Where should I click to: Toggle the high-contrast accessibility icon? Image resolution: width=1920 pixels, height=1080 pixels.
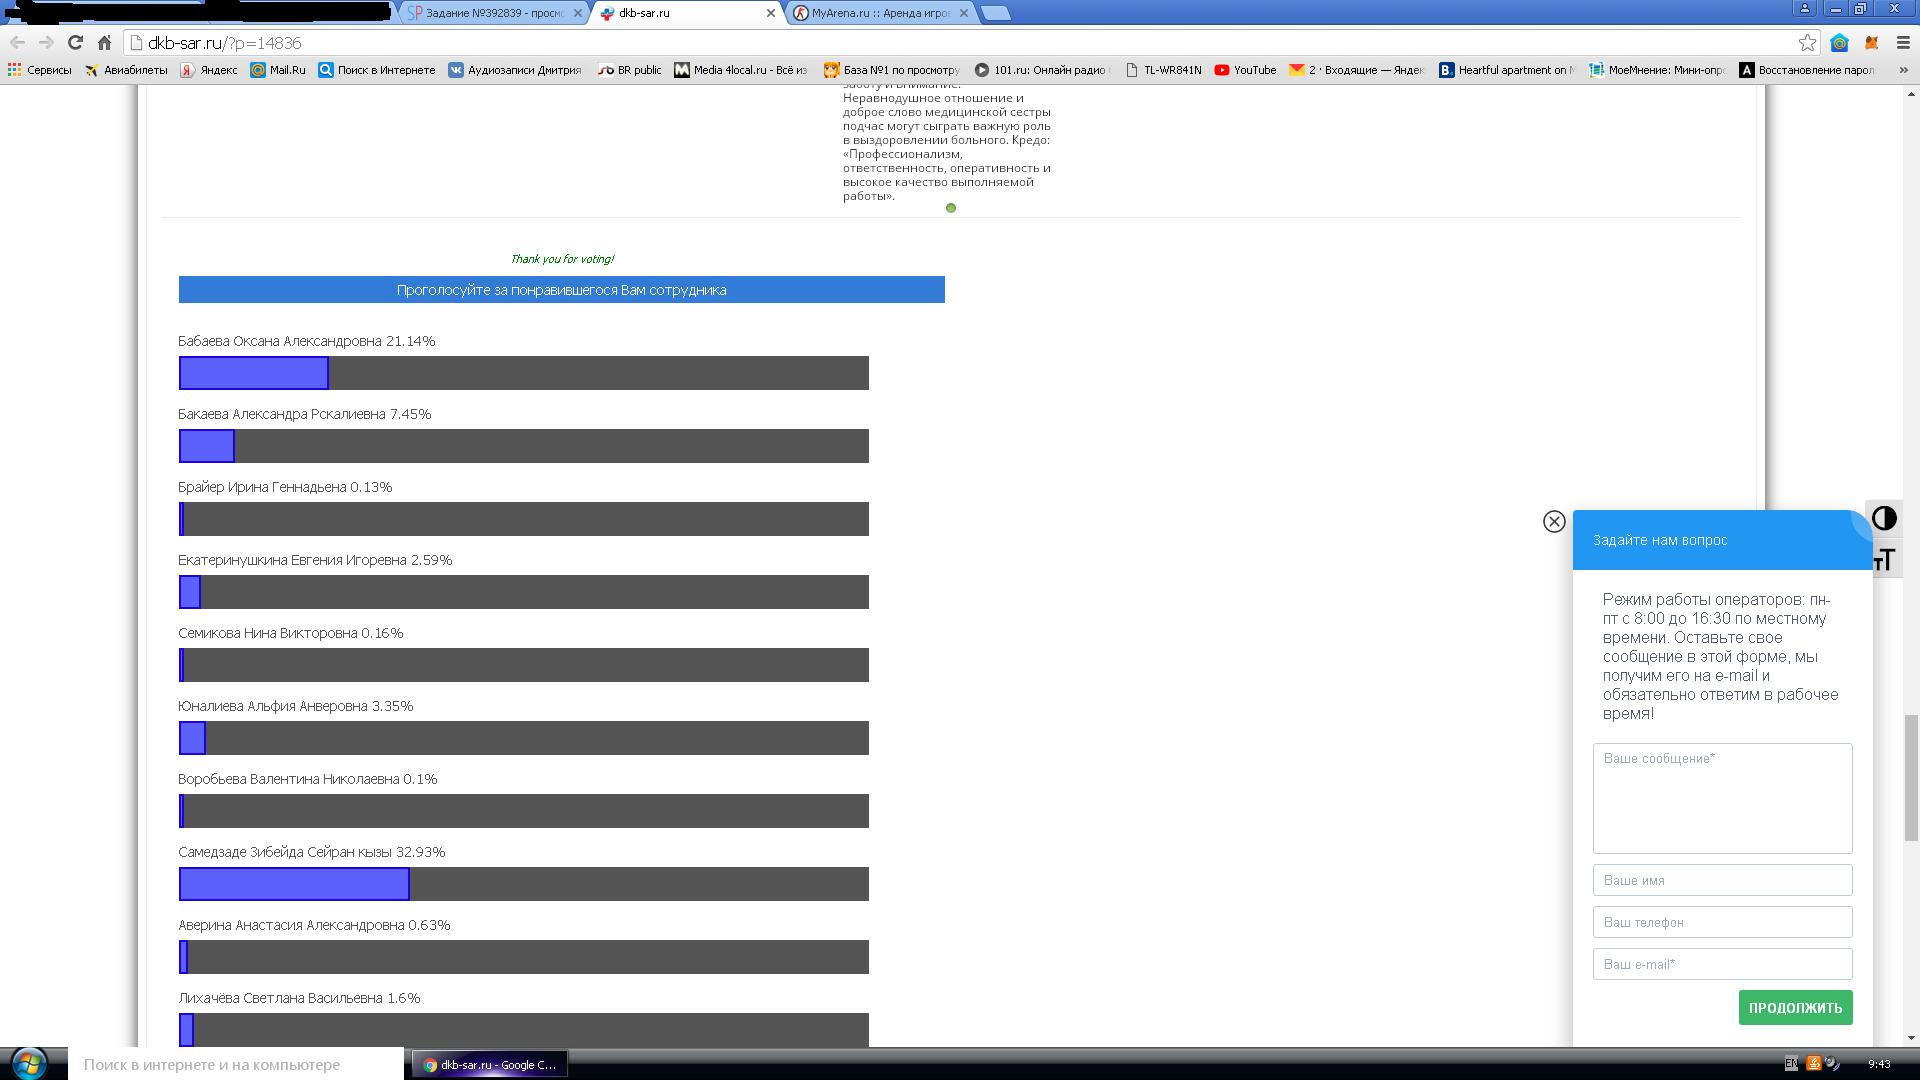click(x=1884, y=518)
